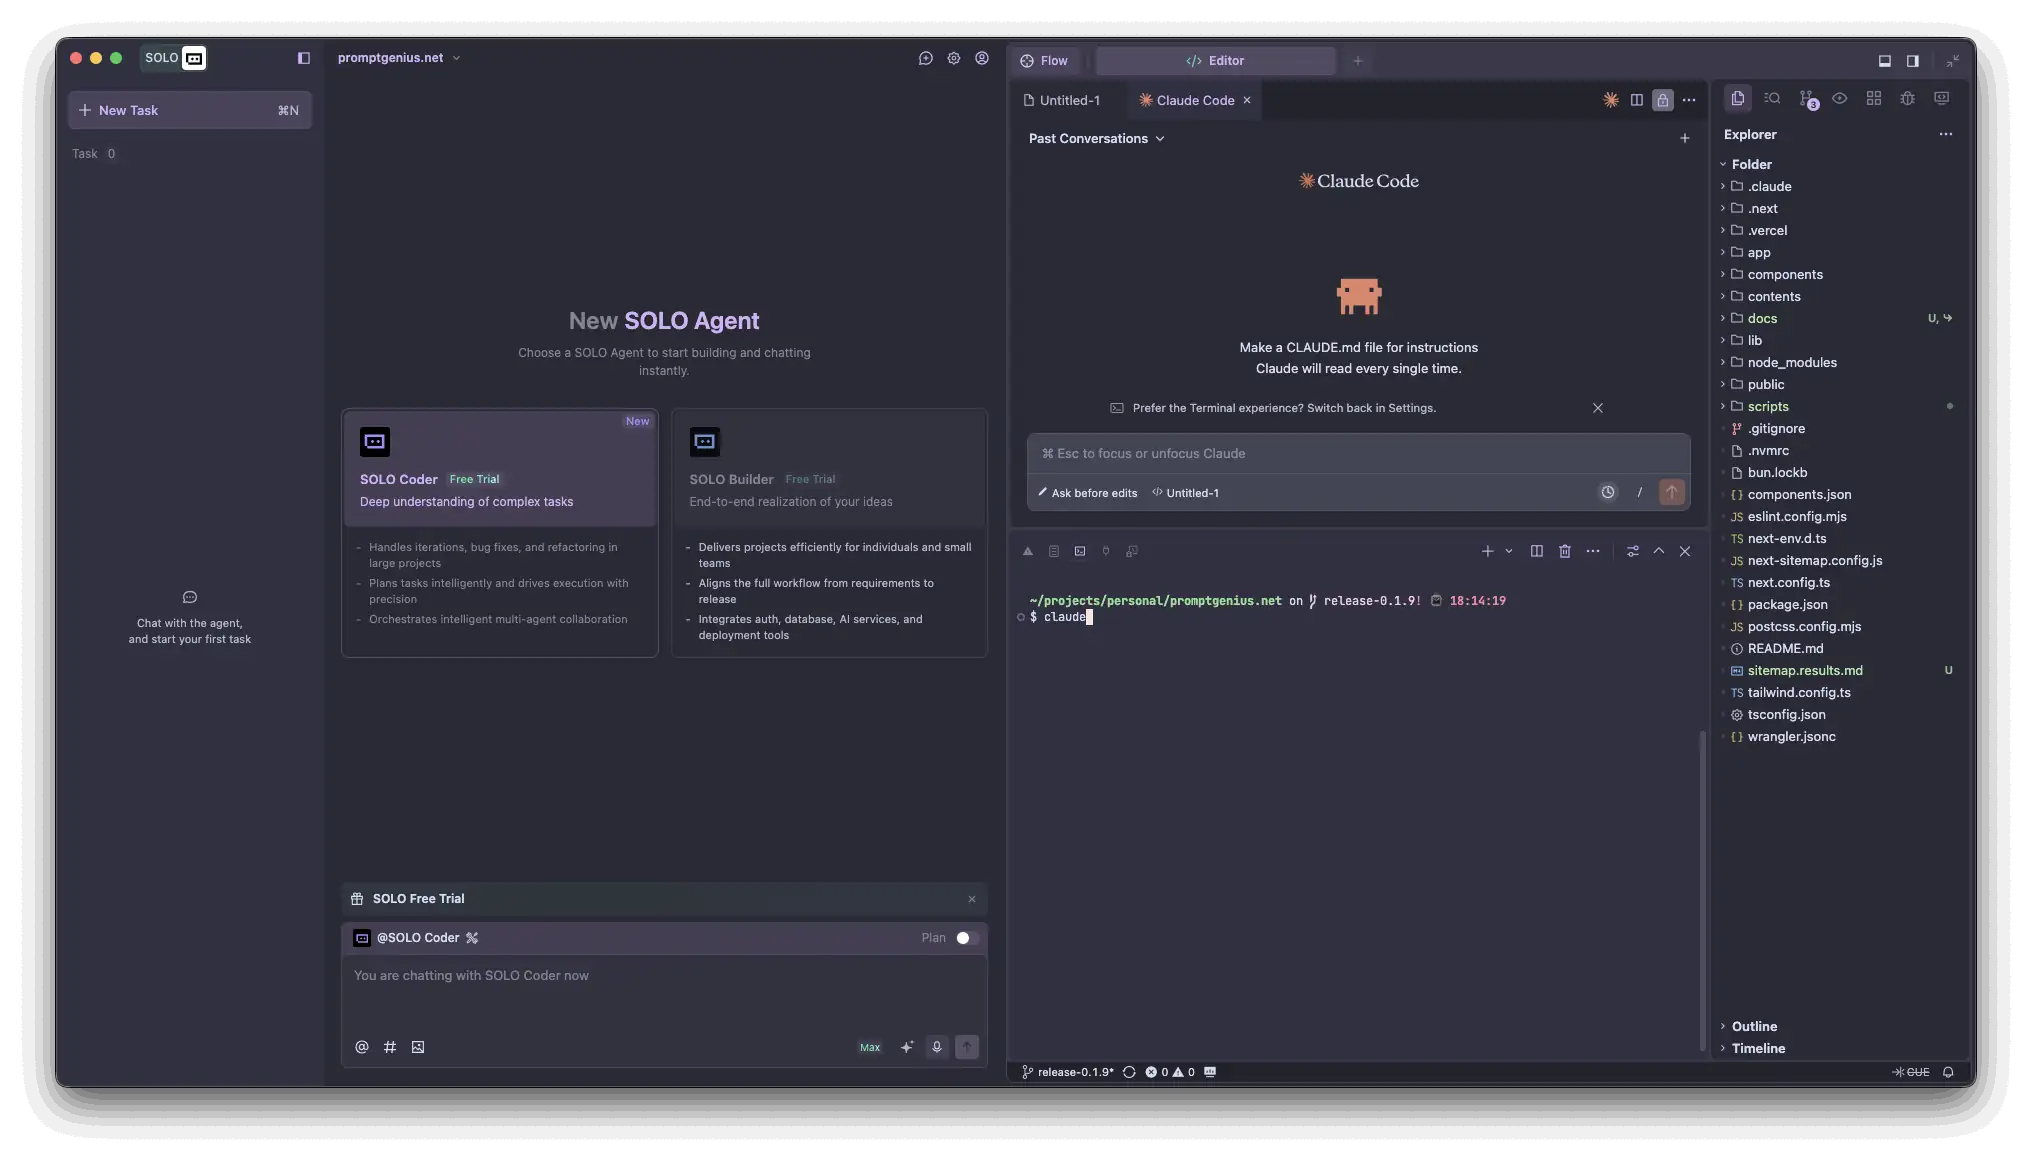
Task: Select the Explorer files icon
Action: click(x=1737, y=98)
